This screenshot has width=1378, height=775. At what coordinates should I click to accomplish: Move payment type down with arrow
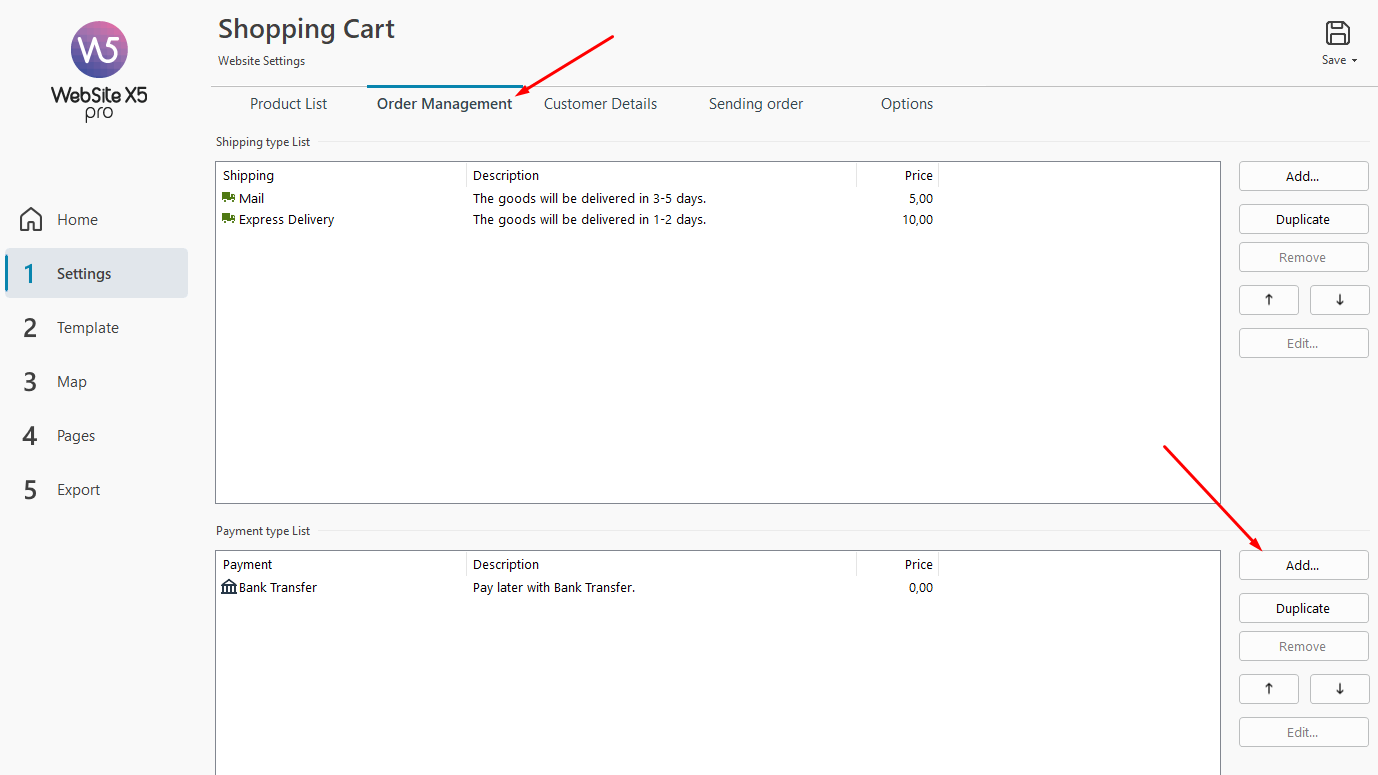tap(1339, 689)
